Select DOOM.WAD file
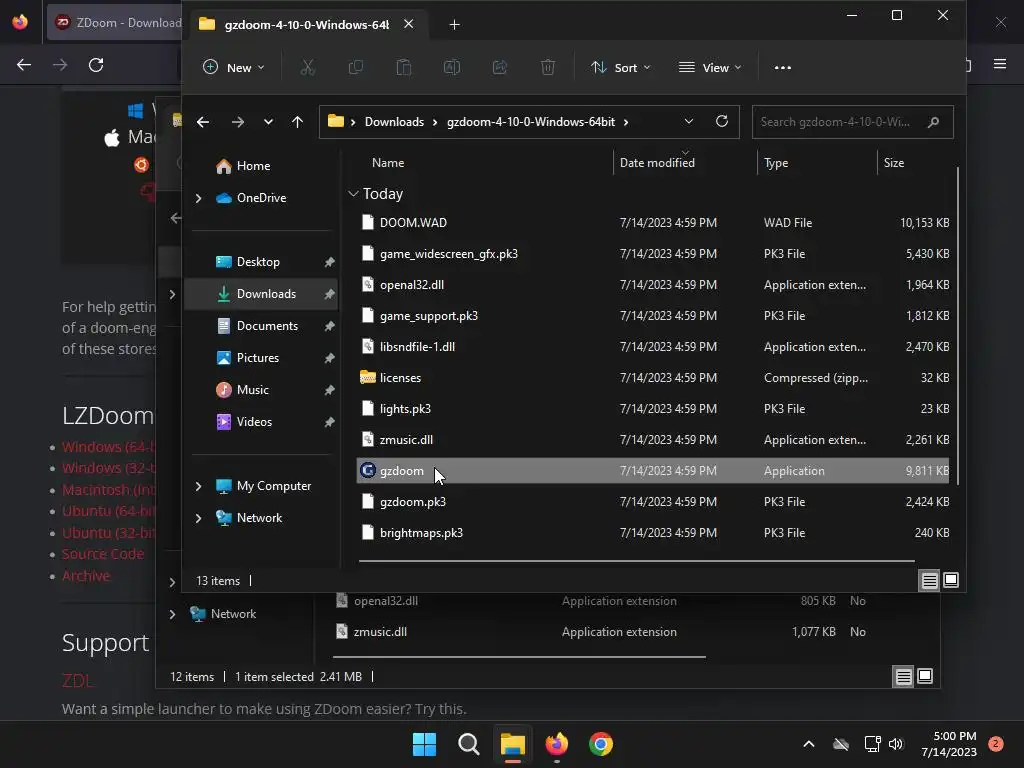 coord(653,223)
